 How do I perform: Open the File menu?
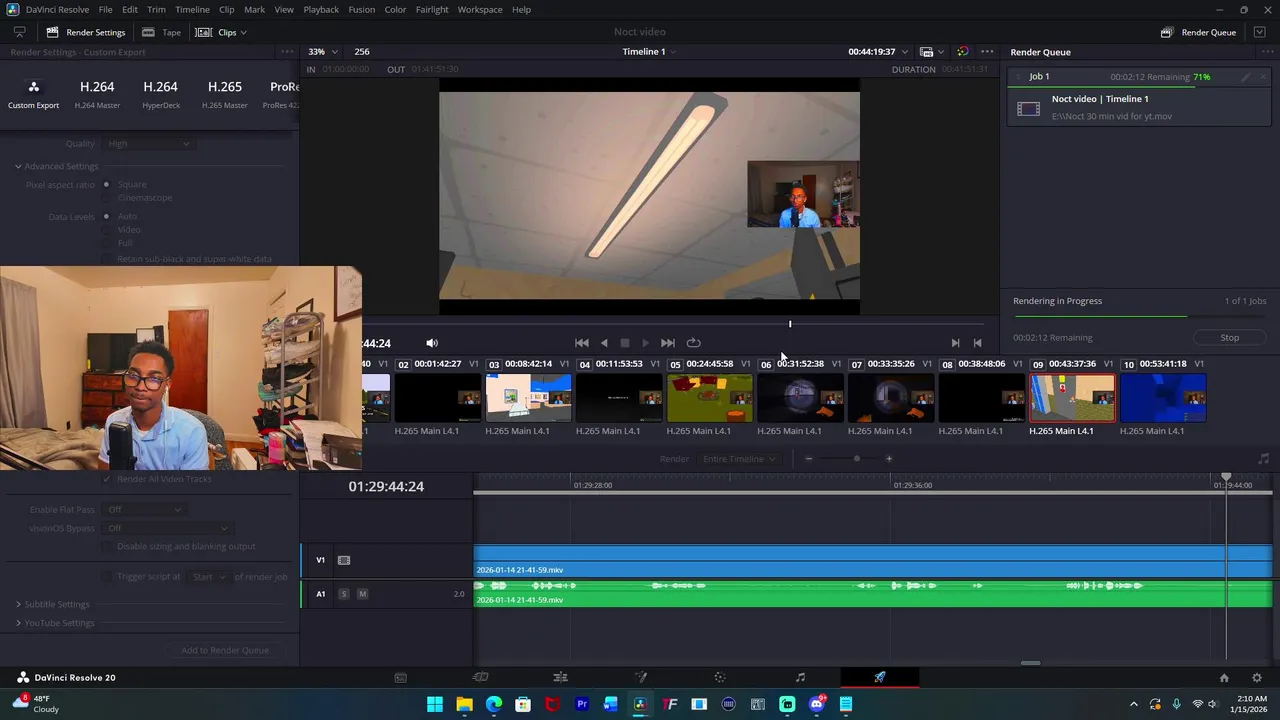point(105,9)
